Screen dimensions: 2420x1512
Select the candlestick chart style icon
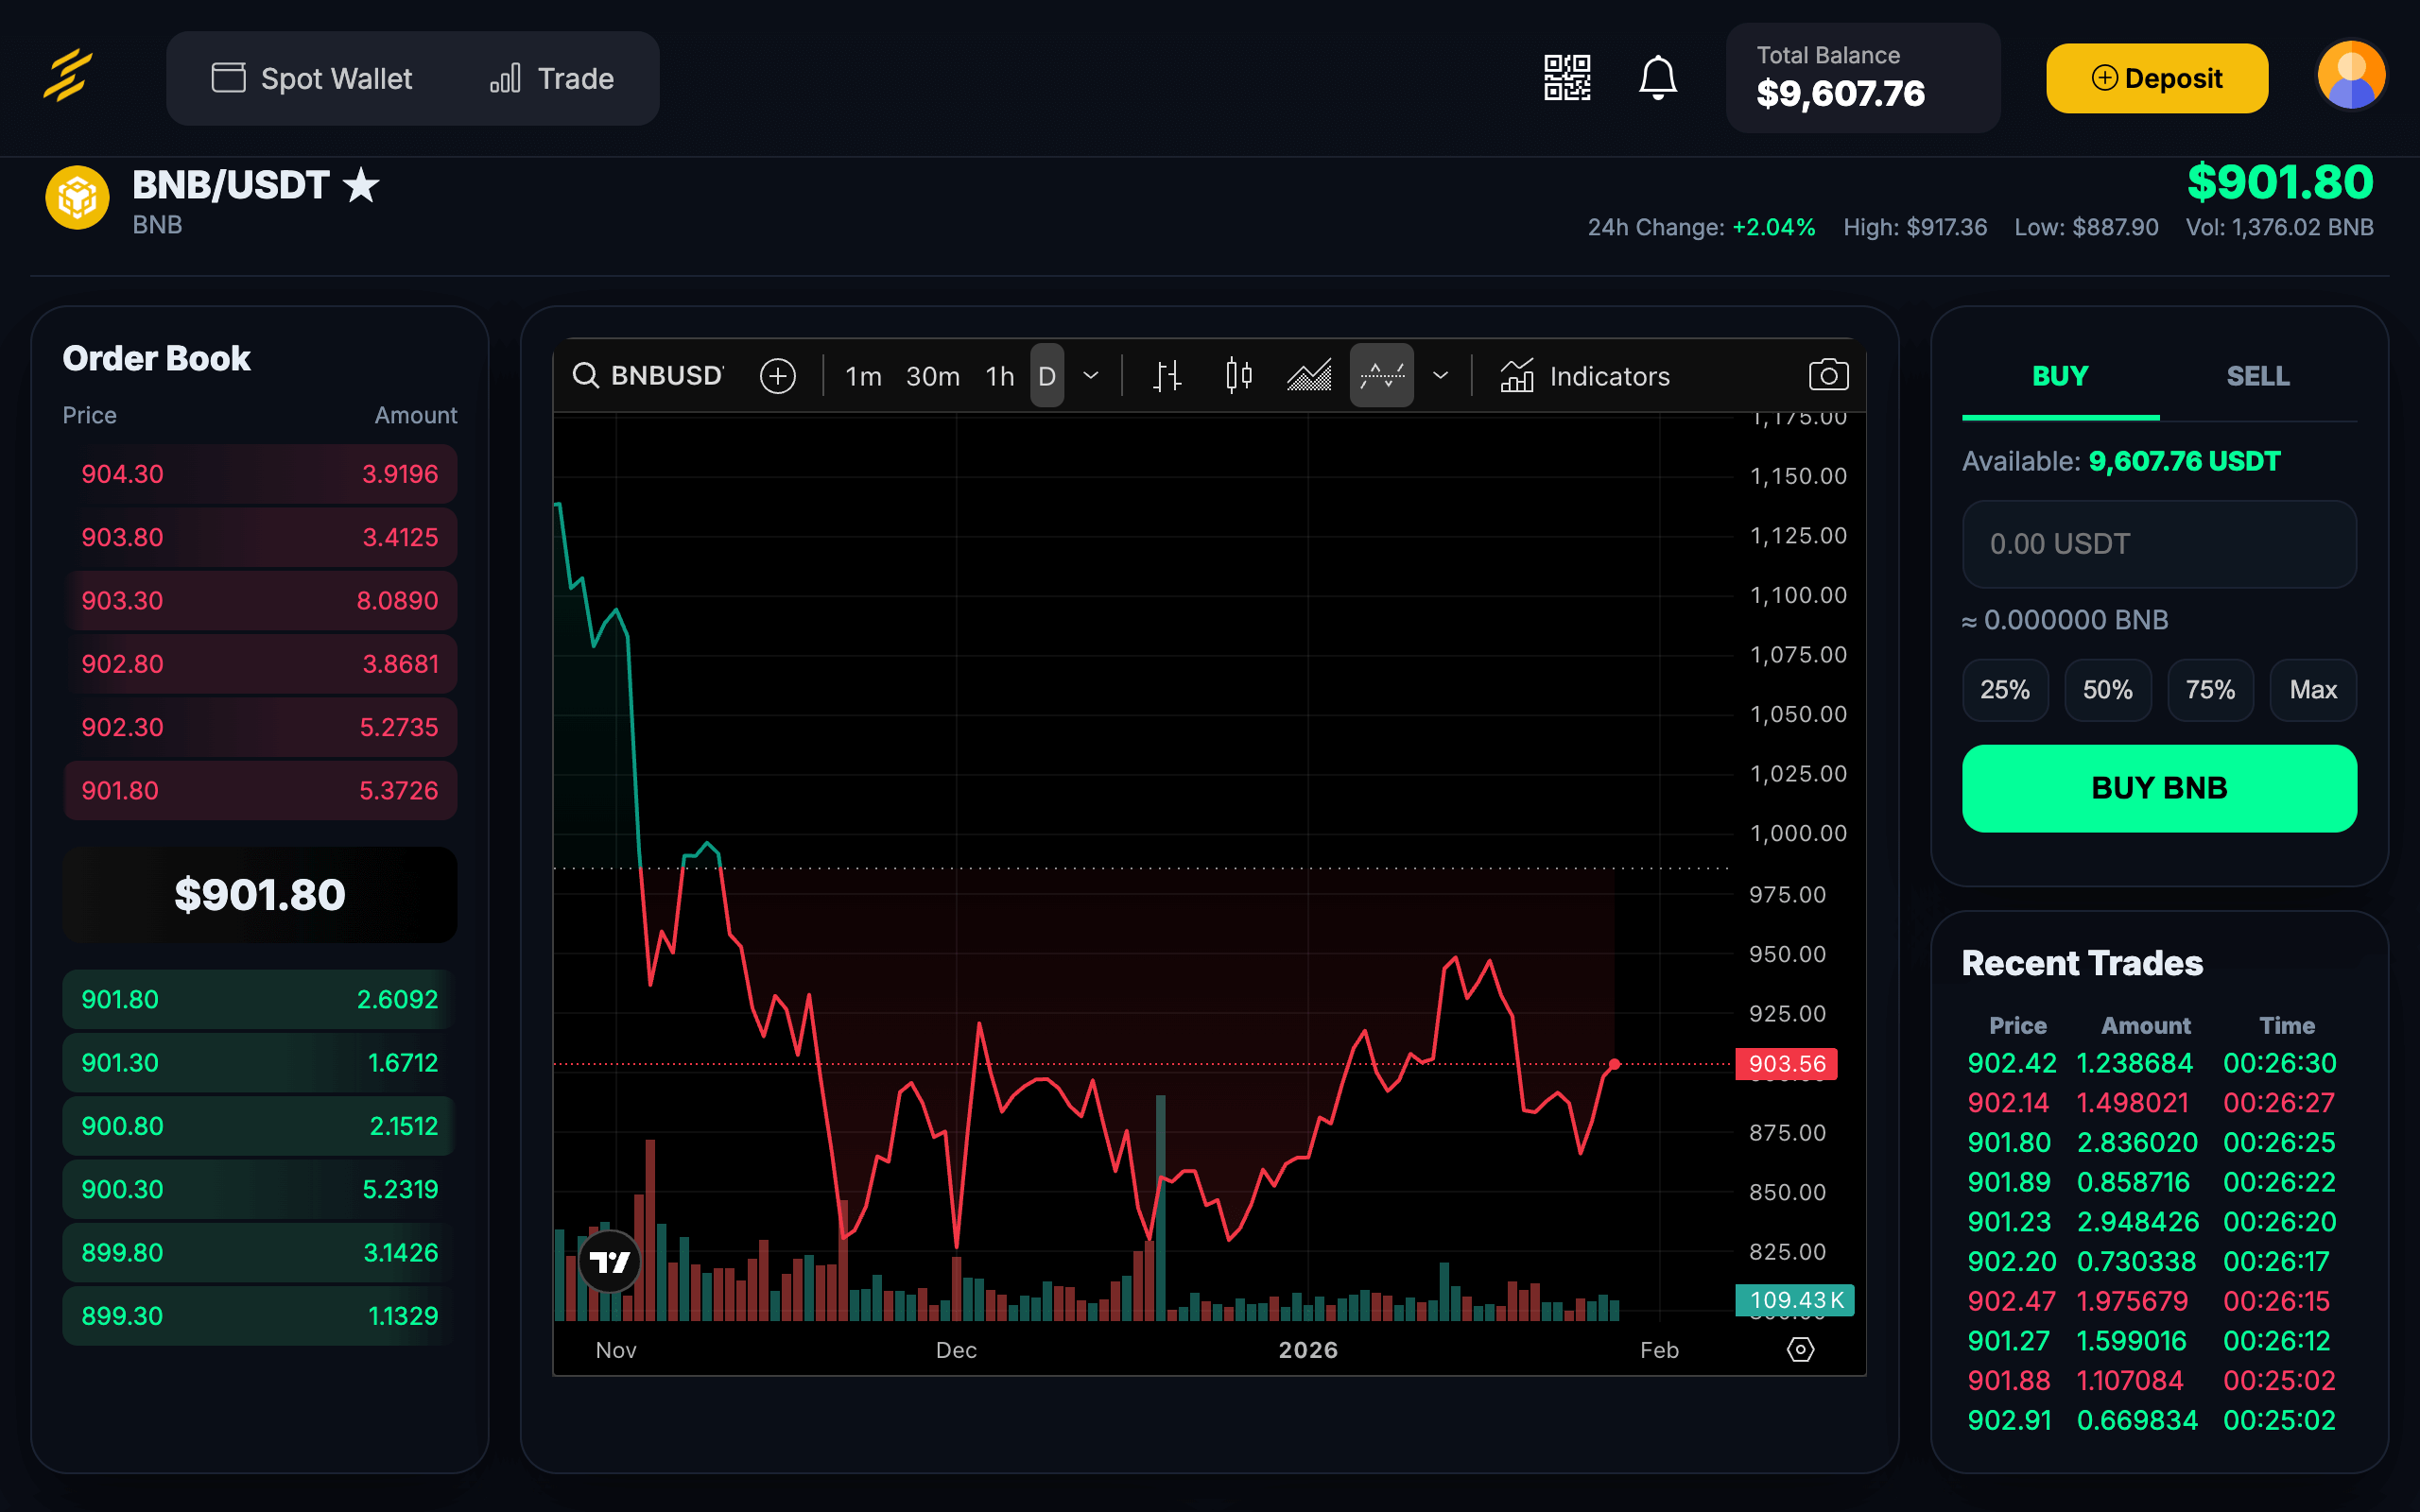click(x=1238, y=376)
